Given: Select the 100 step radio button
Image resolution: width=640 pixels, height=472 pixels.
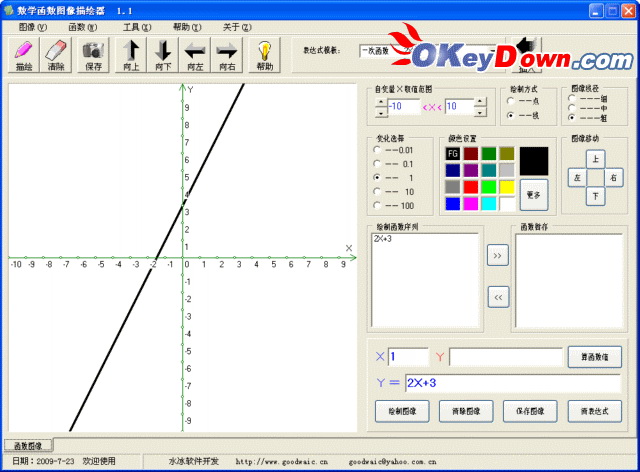Looking at the screenshot, I should tap(377, 205).
